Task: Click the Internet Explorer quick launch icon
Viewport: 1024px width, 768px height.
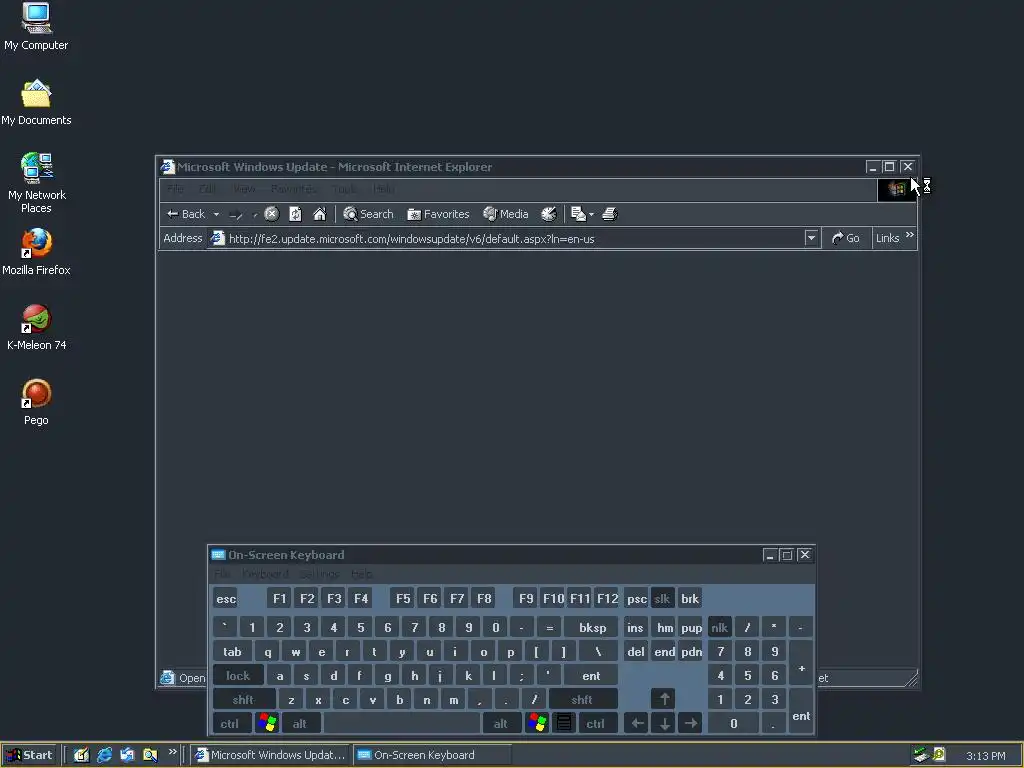Action: (x=104, y=755)
